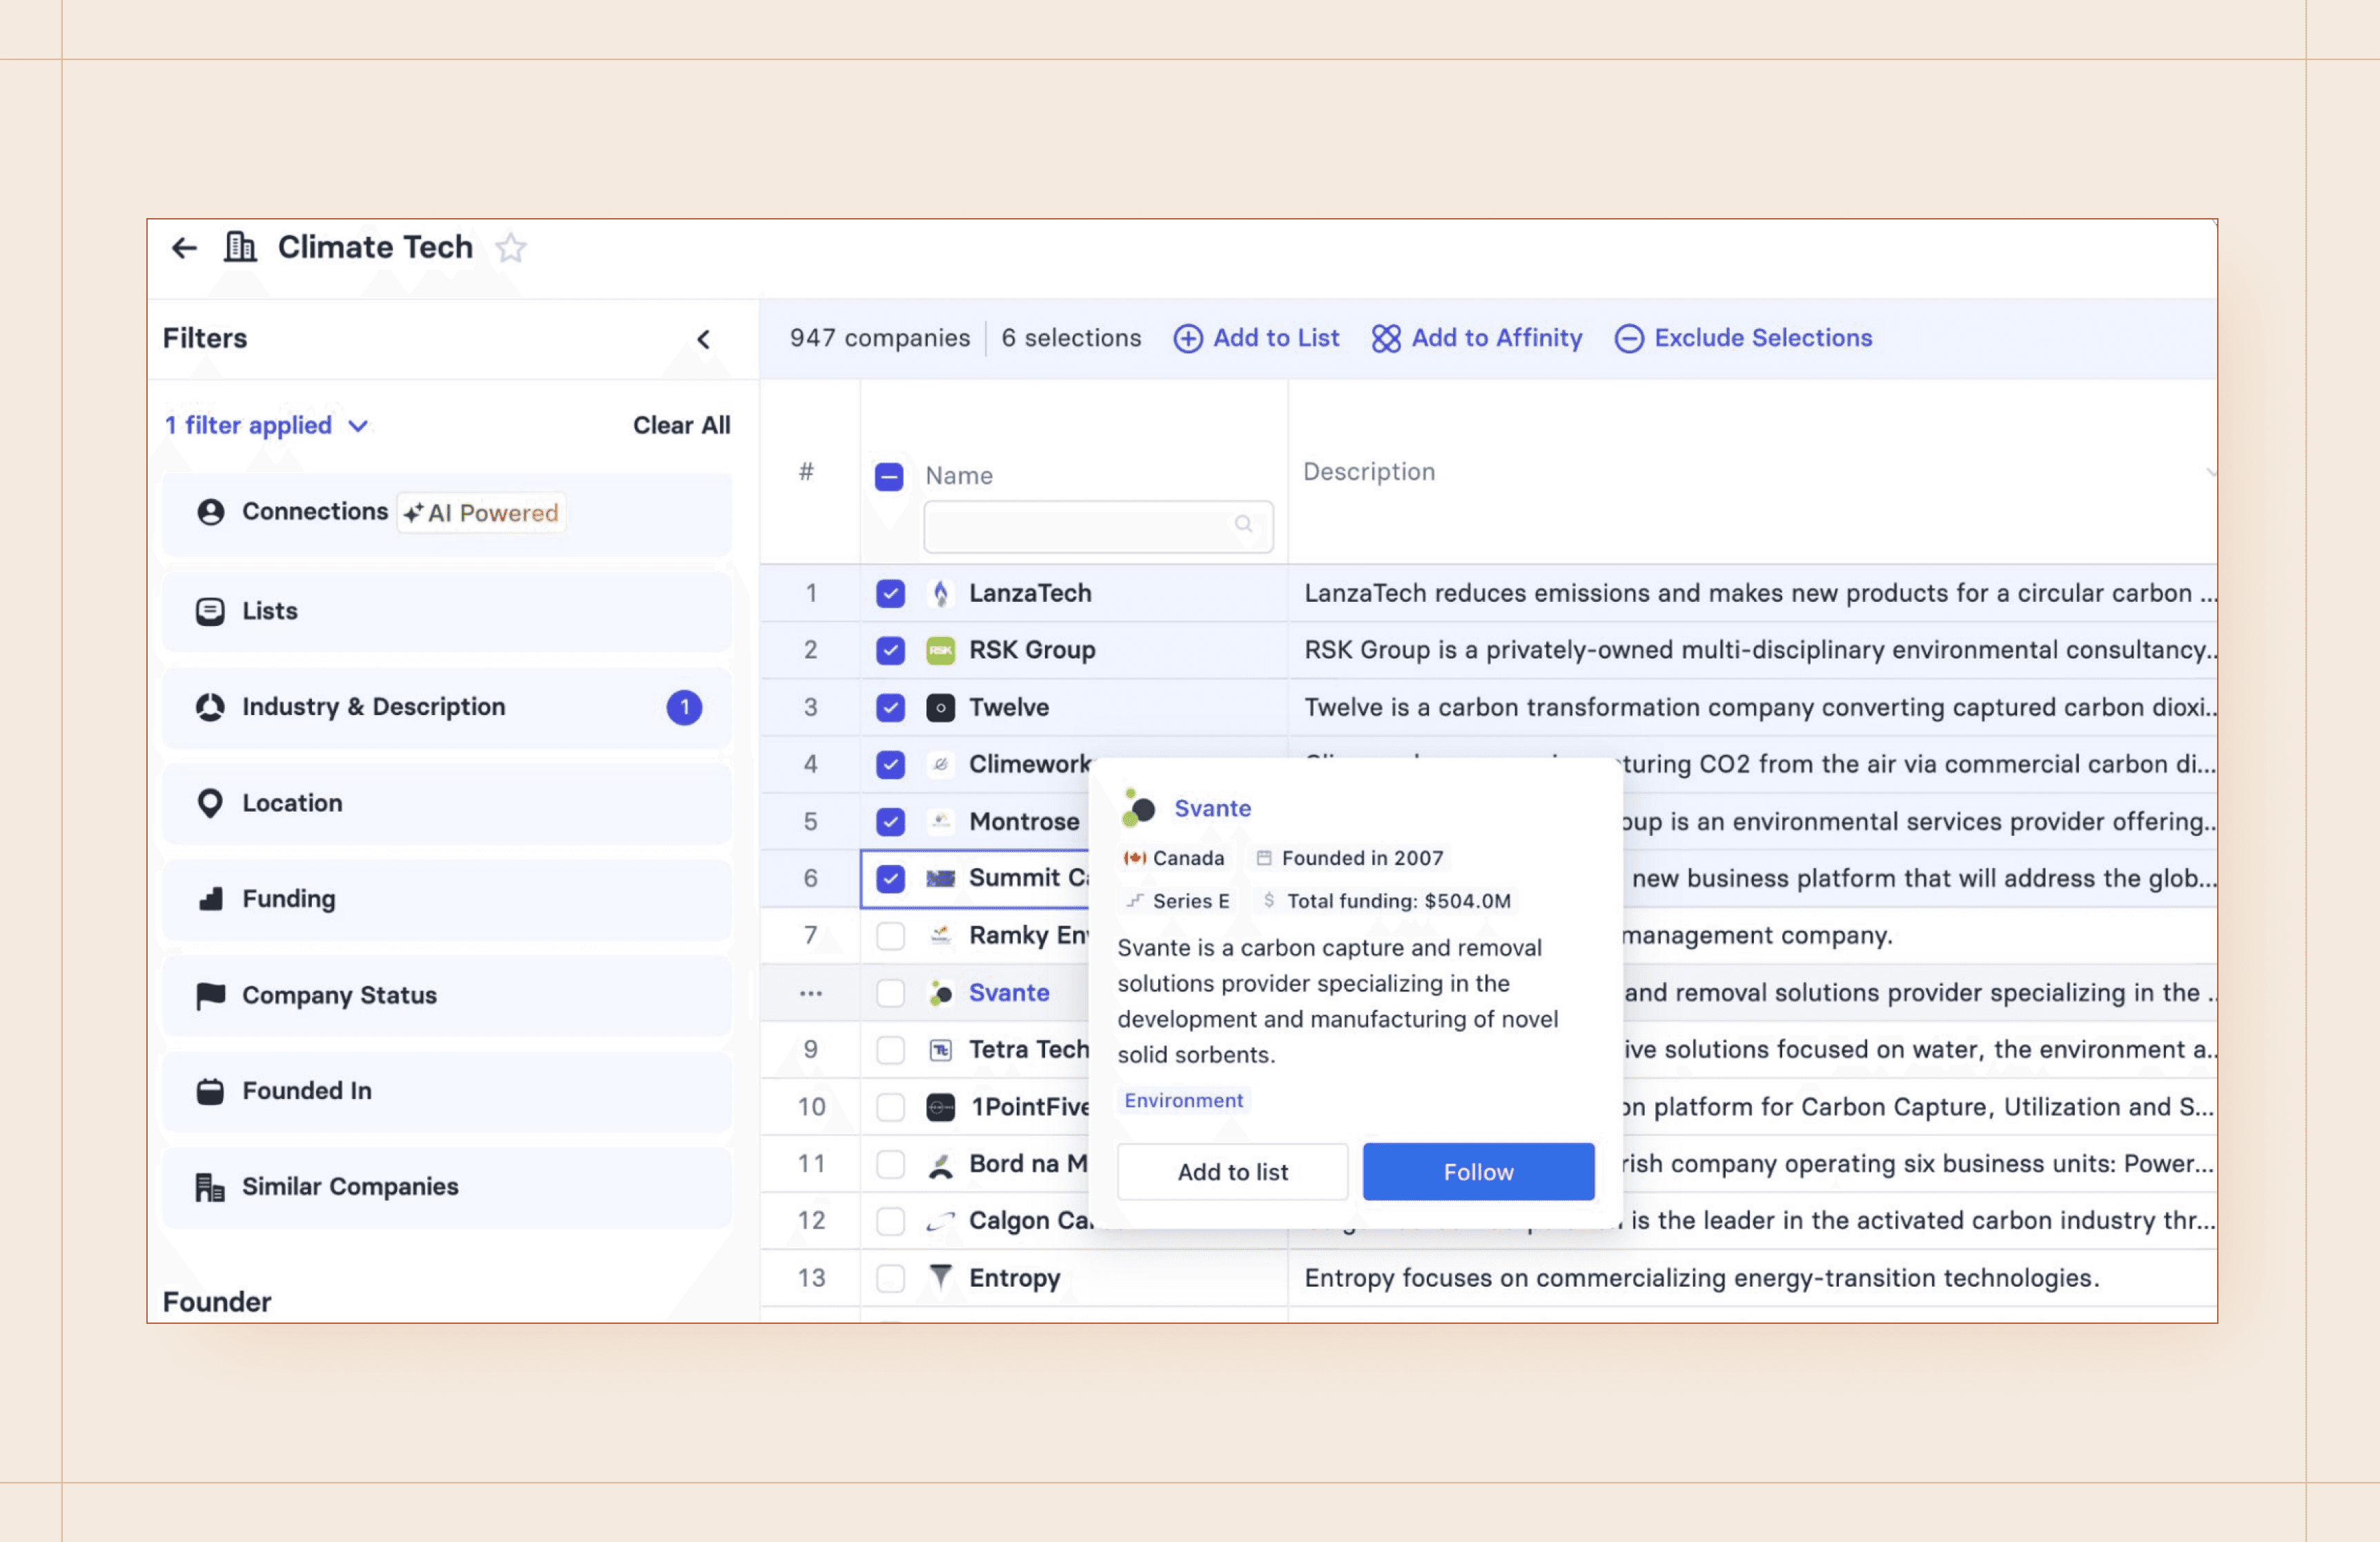2380x1542 pixels.
Task: Click the Clear All filters link
Action: (681, 426)
